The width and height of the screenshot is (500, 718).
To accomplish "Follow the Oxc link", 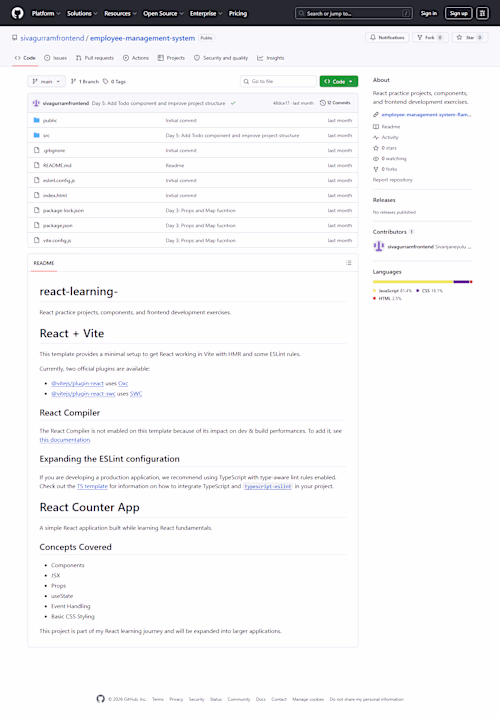I will pyautogui.click(x=123, y=383).
